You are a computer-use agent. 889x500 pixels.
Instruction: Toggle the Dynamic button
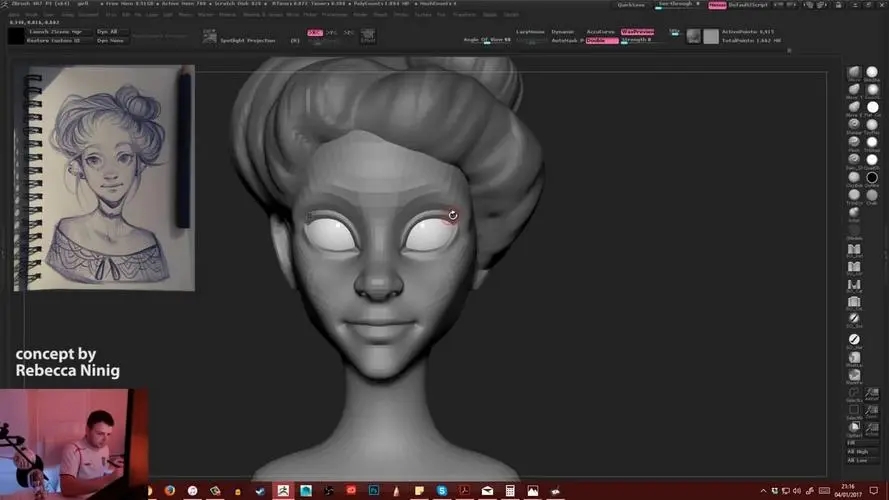point(562,32)
